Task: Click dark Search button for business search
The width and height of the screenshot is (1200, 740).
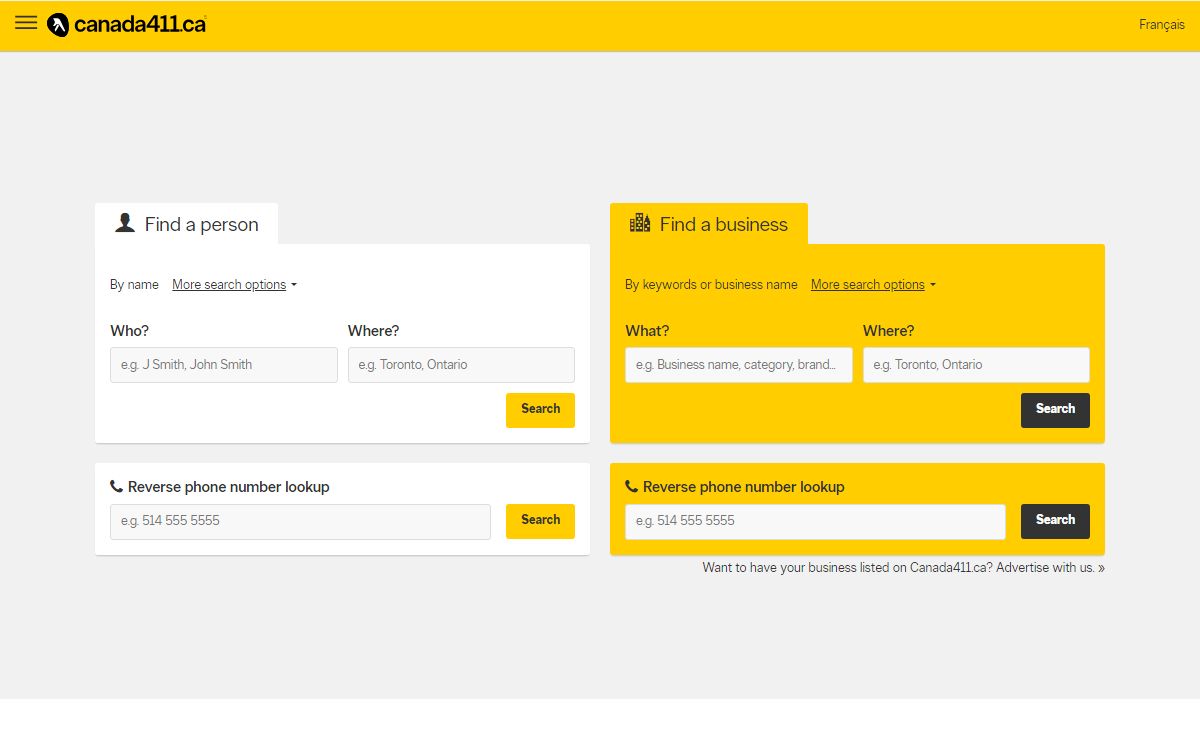Action: point(1055,410)
